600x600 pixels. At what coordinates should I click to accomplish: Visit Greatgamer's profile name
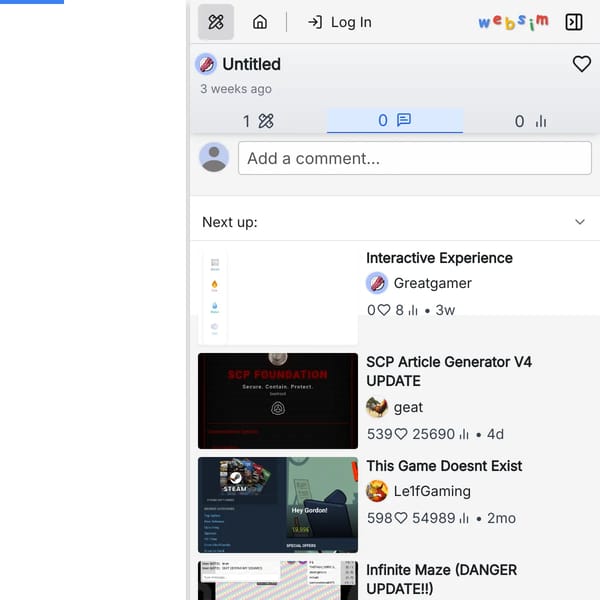[x=432, y=283]
